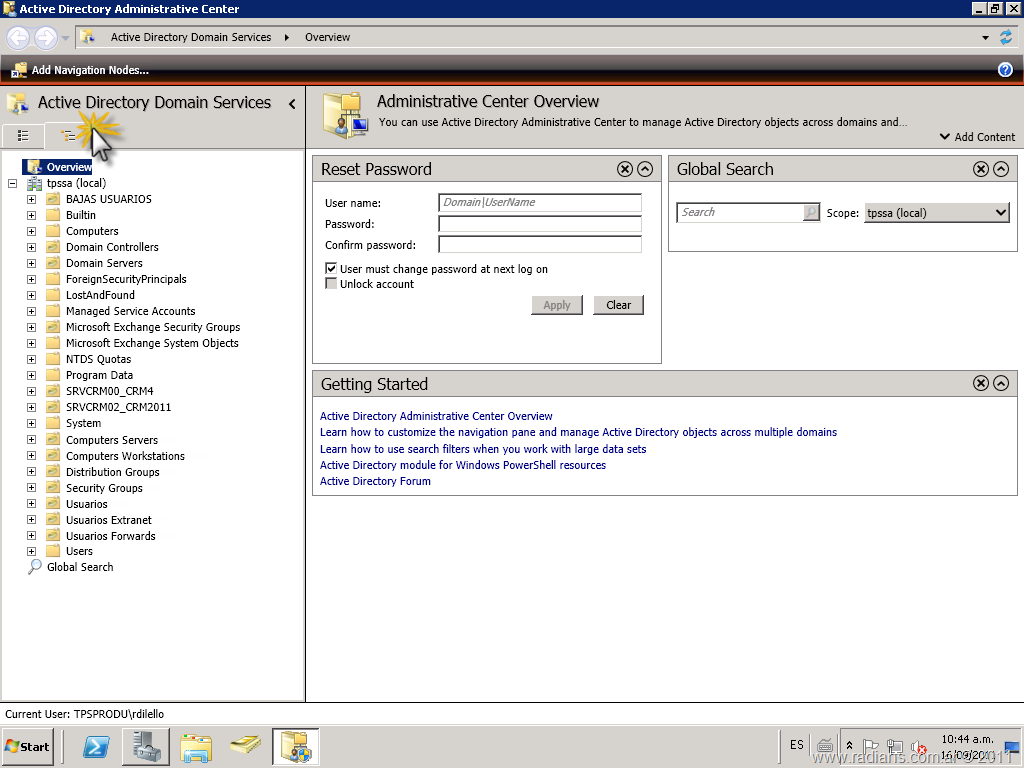The image size is (1024, 768).
Task: Switch to list view navigation tab
Action: [x=23, y=136]
